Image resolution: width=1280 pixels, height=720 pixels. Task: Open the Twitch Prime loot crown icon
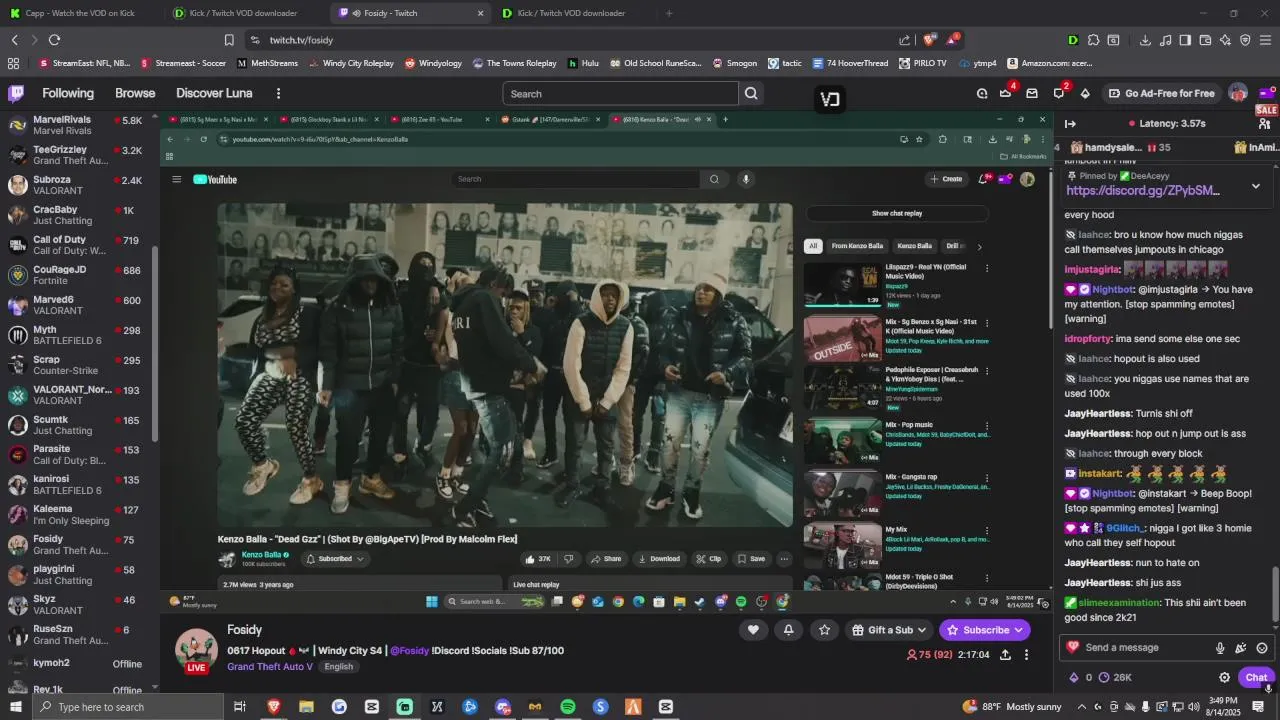1006,93
